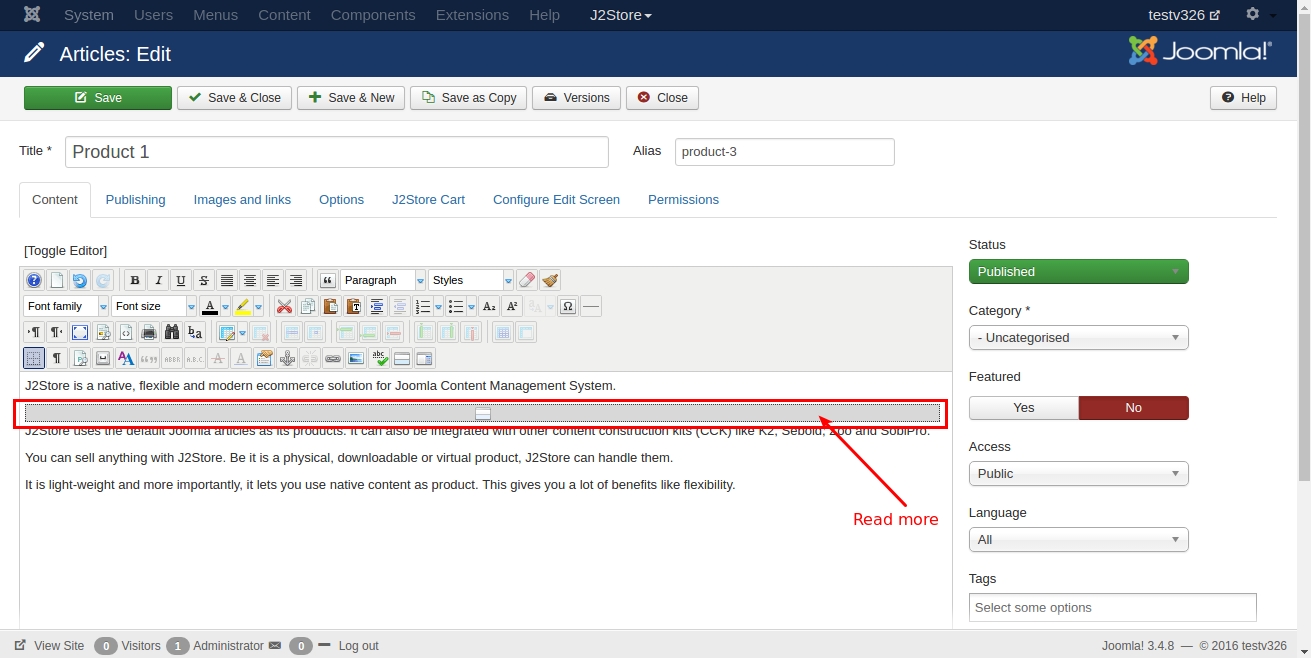Click the Bold formatting icon

pyautogui.click(x=135, y=281)
